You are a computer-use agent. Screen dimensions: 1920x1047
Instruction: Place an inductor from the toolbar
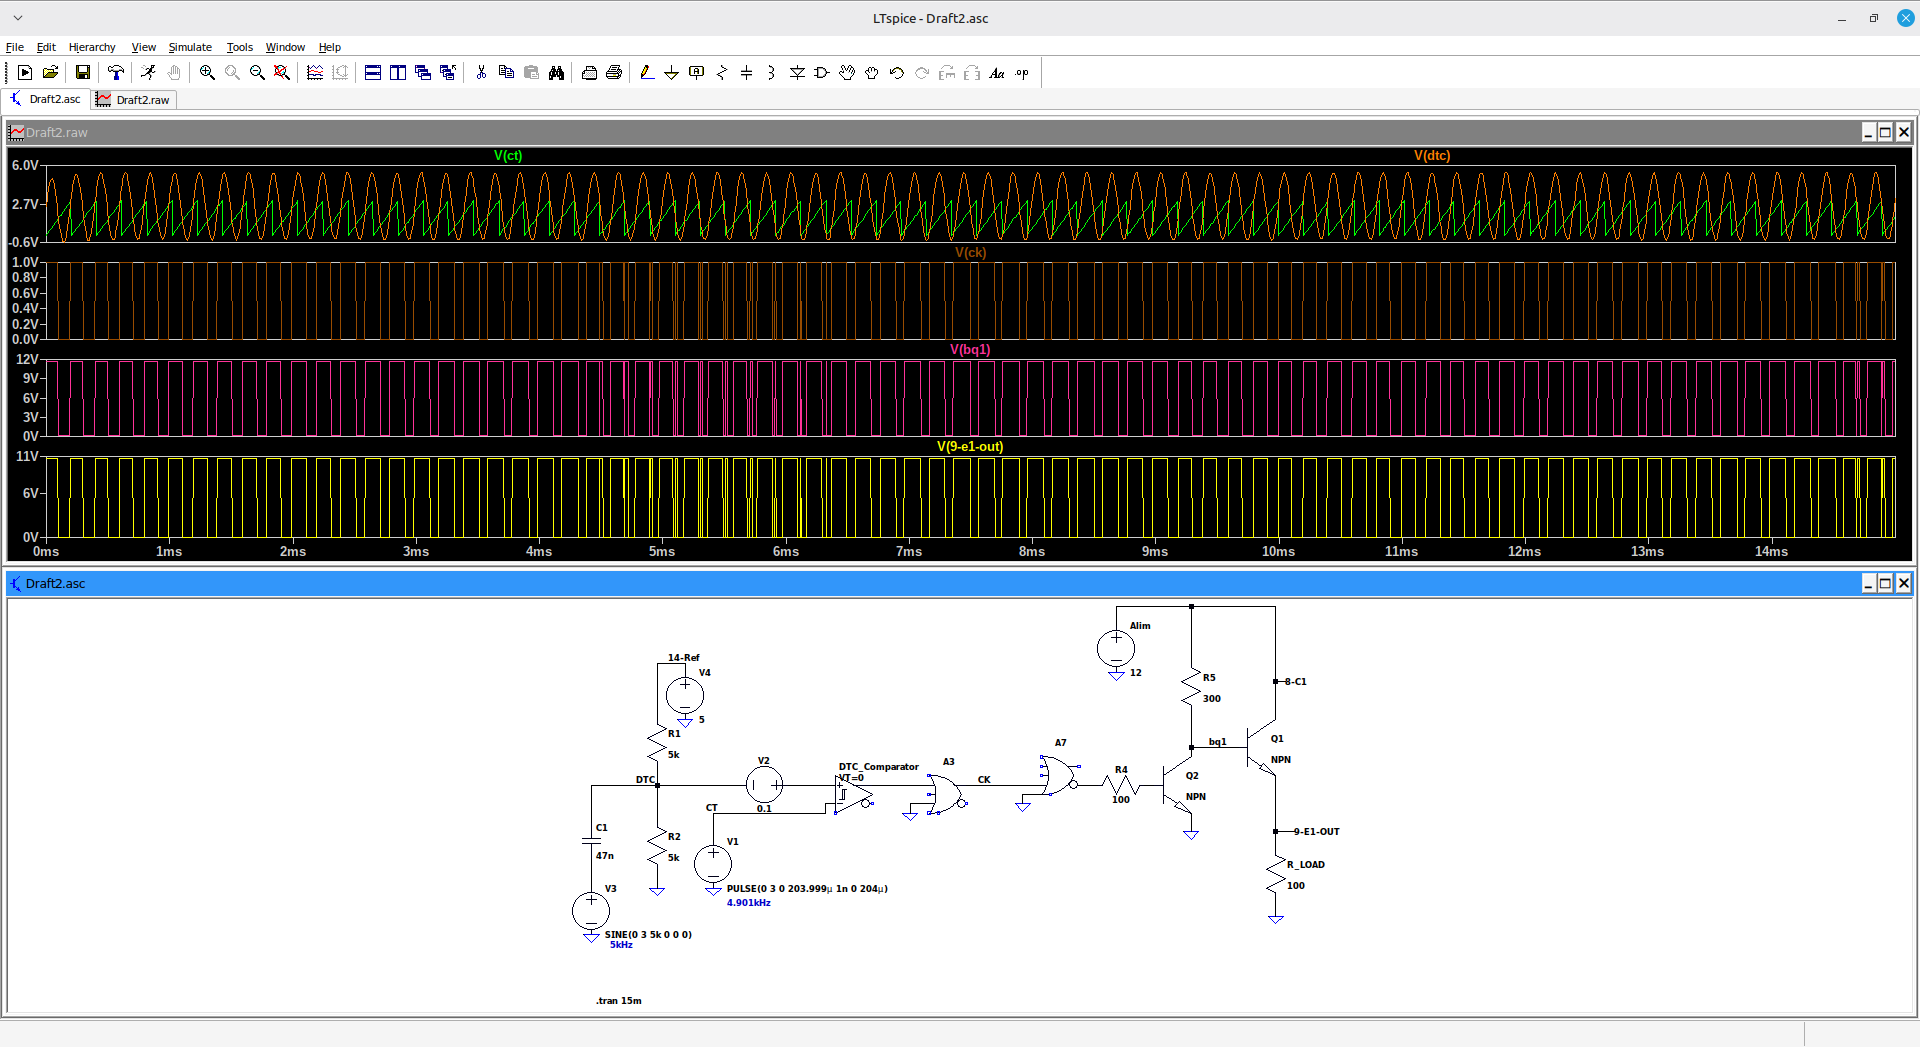(772, 73)
